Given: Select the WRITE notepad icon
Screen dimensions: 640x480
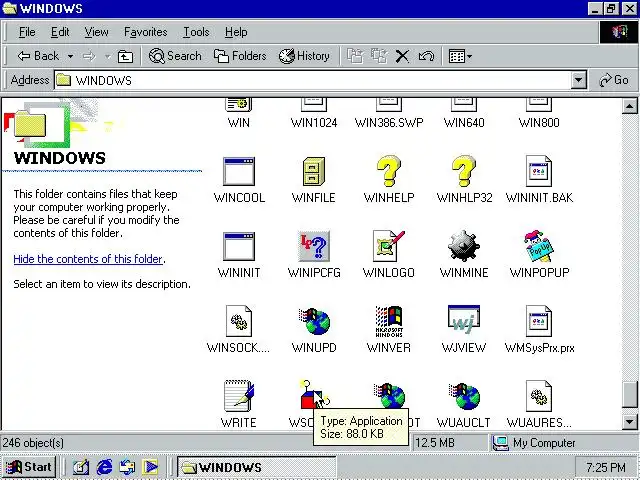Looking at the screenshot, I should pyautogui.click(x=239, y=396).
